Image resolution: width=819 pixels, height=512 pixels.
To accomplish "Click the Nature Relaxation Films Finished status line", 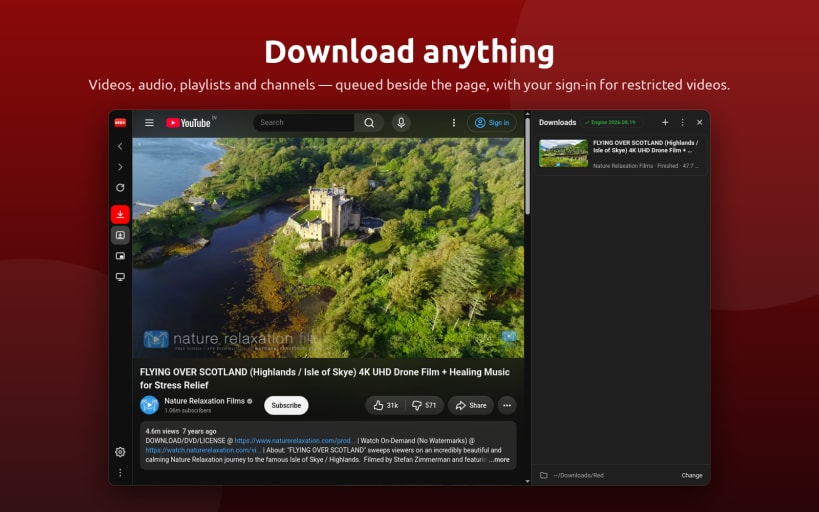I will (x=646, y=166).
